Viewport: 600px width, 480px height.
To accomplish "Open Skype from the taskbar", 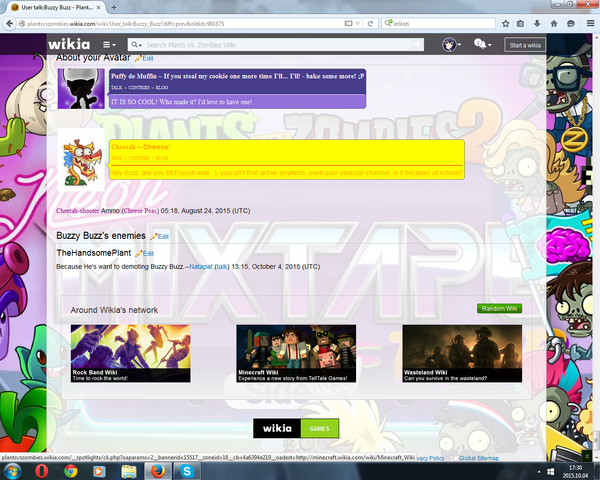I will [x=187, y=471].
